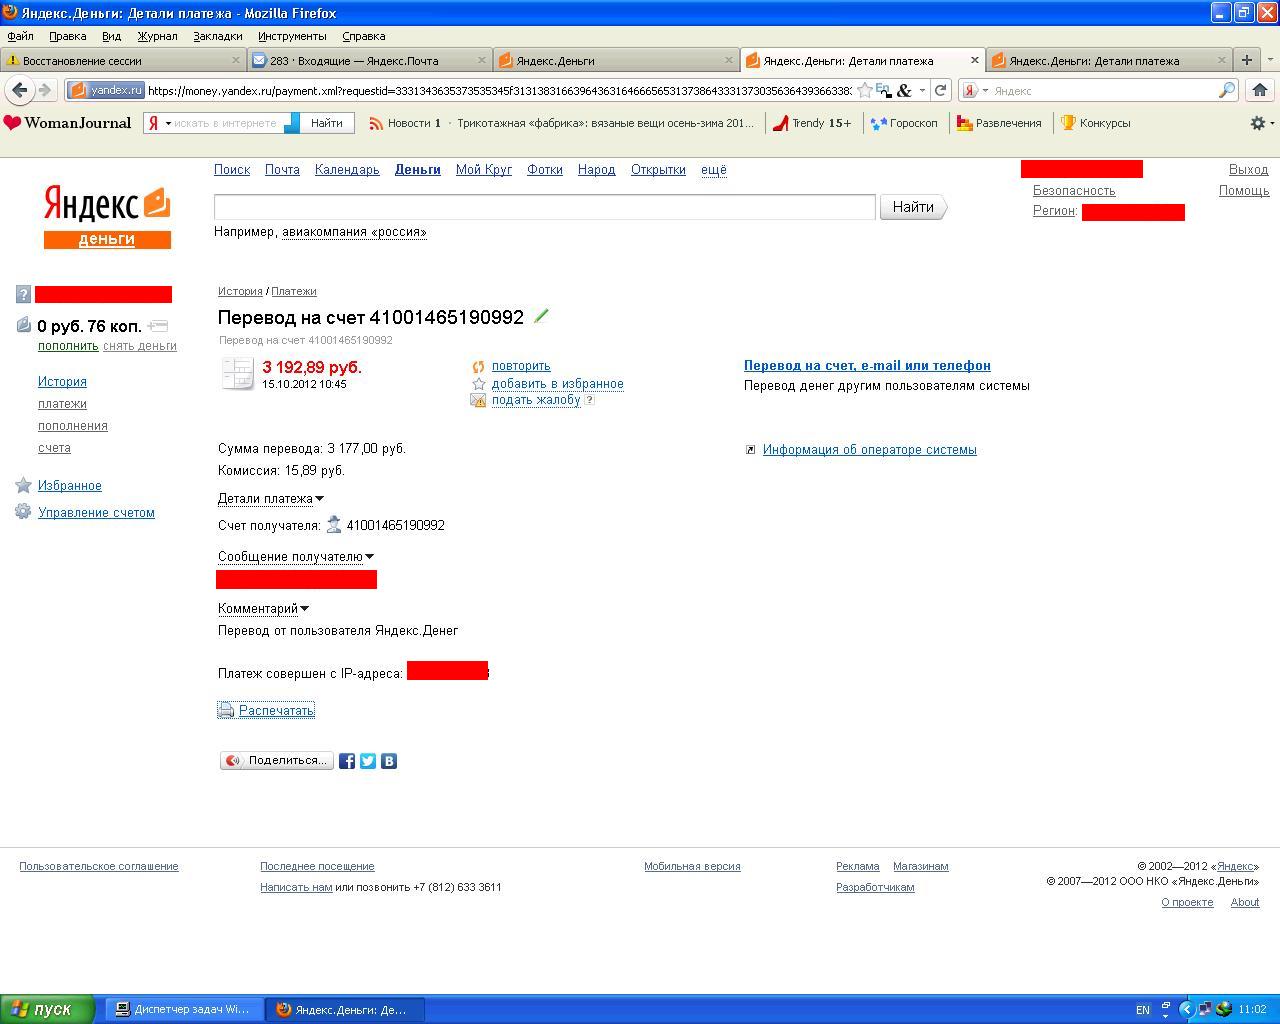The height and width of the screenshot is (1024, 1280).
Task: Click the повторить link
Action: 521,366
